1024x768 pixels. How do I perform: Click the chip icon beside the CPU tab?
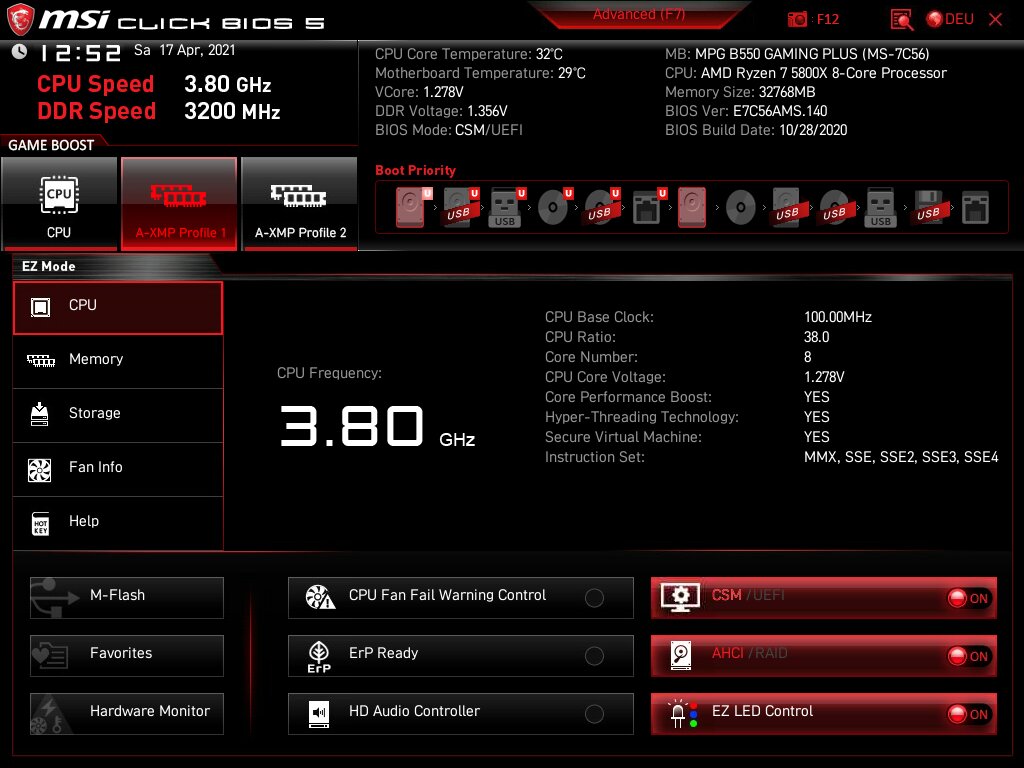(40, 307)
